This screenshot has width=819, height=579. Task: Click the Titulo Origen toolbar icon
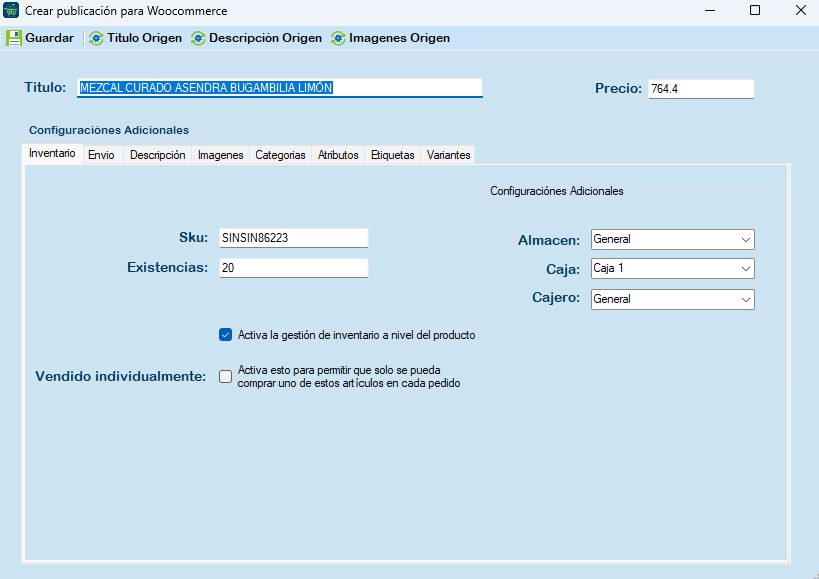(96, 38)
